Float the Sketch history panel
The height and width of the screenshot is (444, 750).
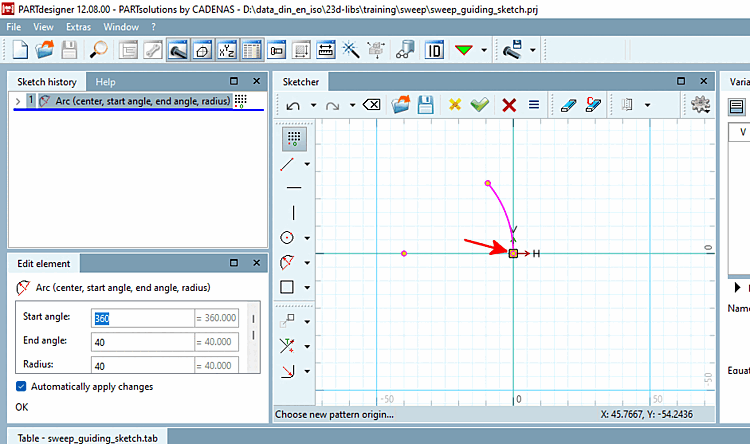pyautogui.click(x=234, y=81)
